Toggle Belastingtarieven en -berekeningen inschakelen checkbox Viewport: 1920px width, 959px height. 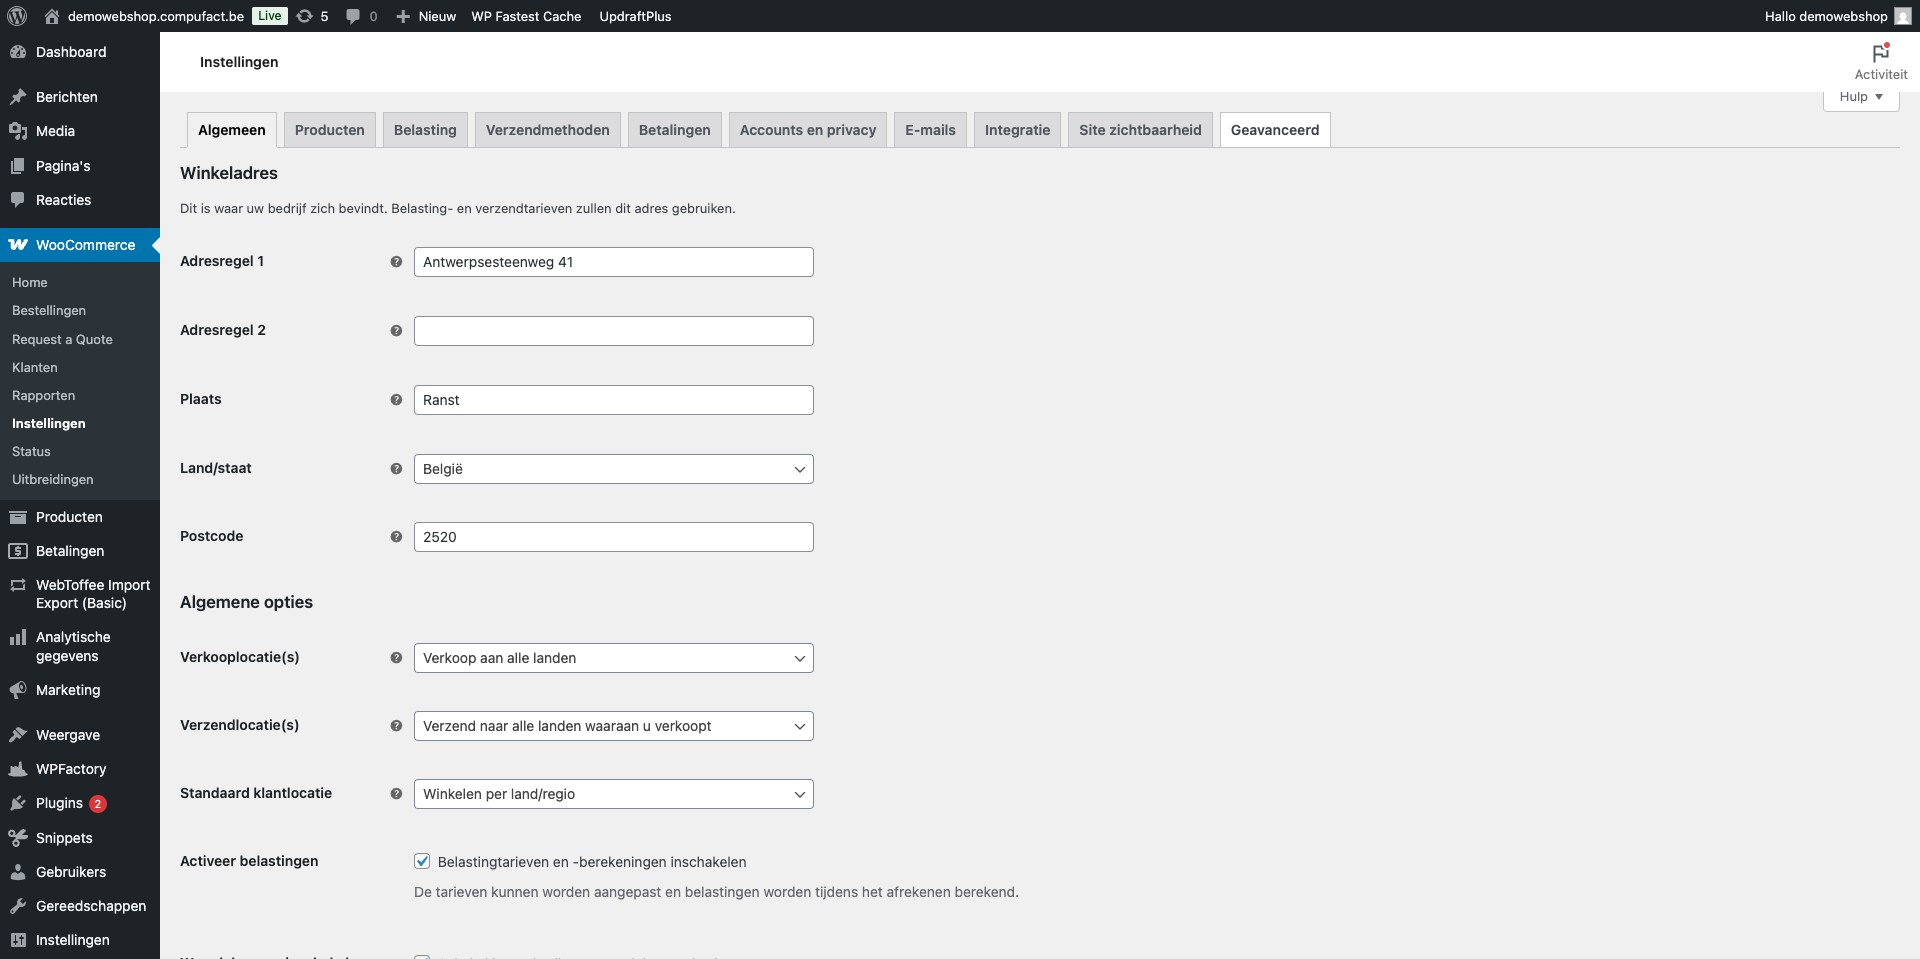click(422, 861)
